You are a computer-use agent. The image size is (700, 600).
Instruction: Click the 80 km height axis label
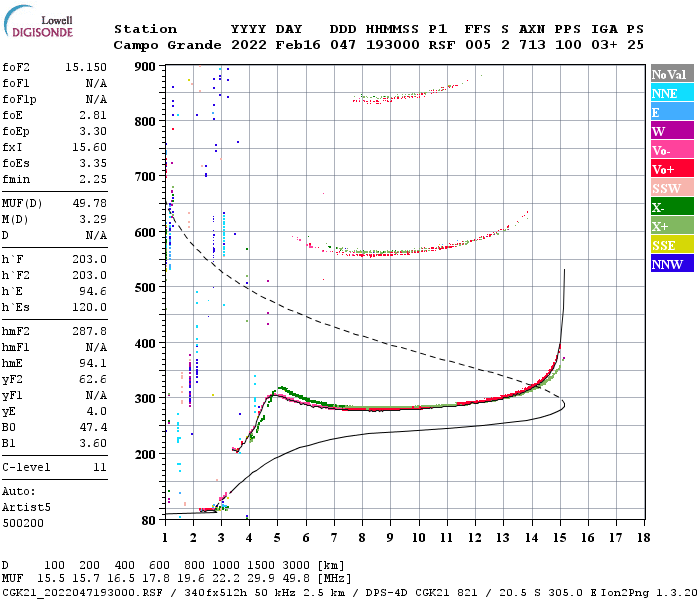(x=148, y=521)
